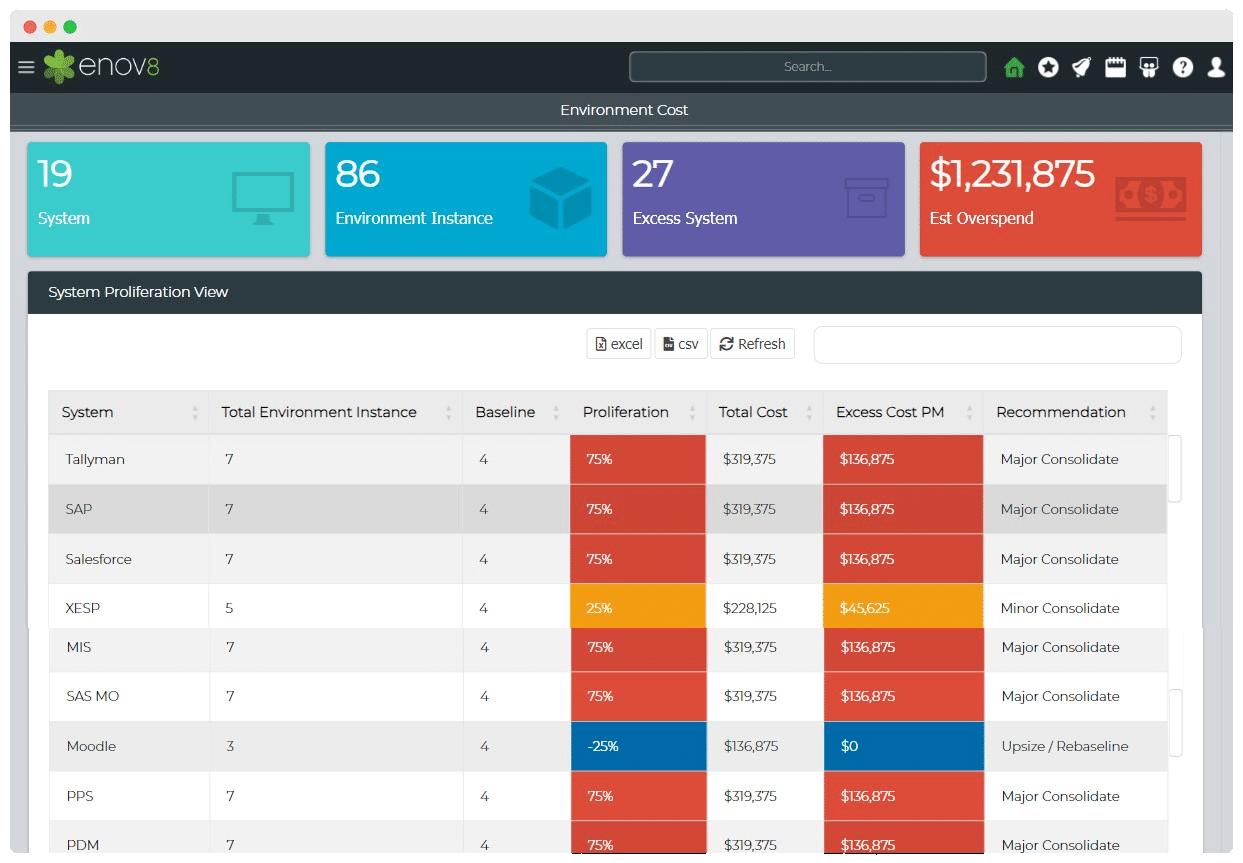
Task: Open the calendar icon in header
Action: (1115, 67)
